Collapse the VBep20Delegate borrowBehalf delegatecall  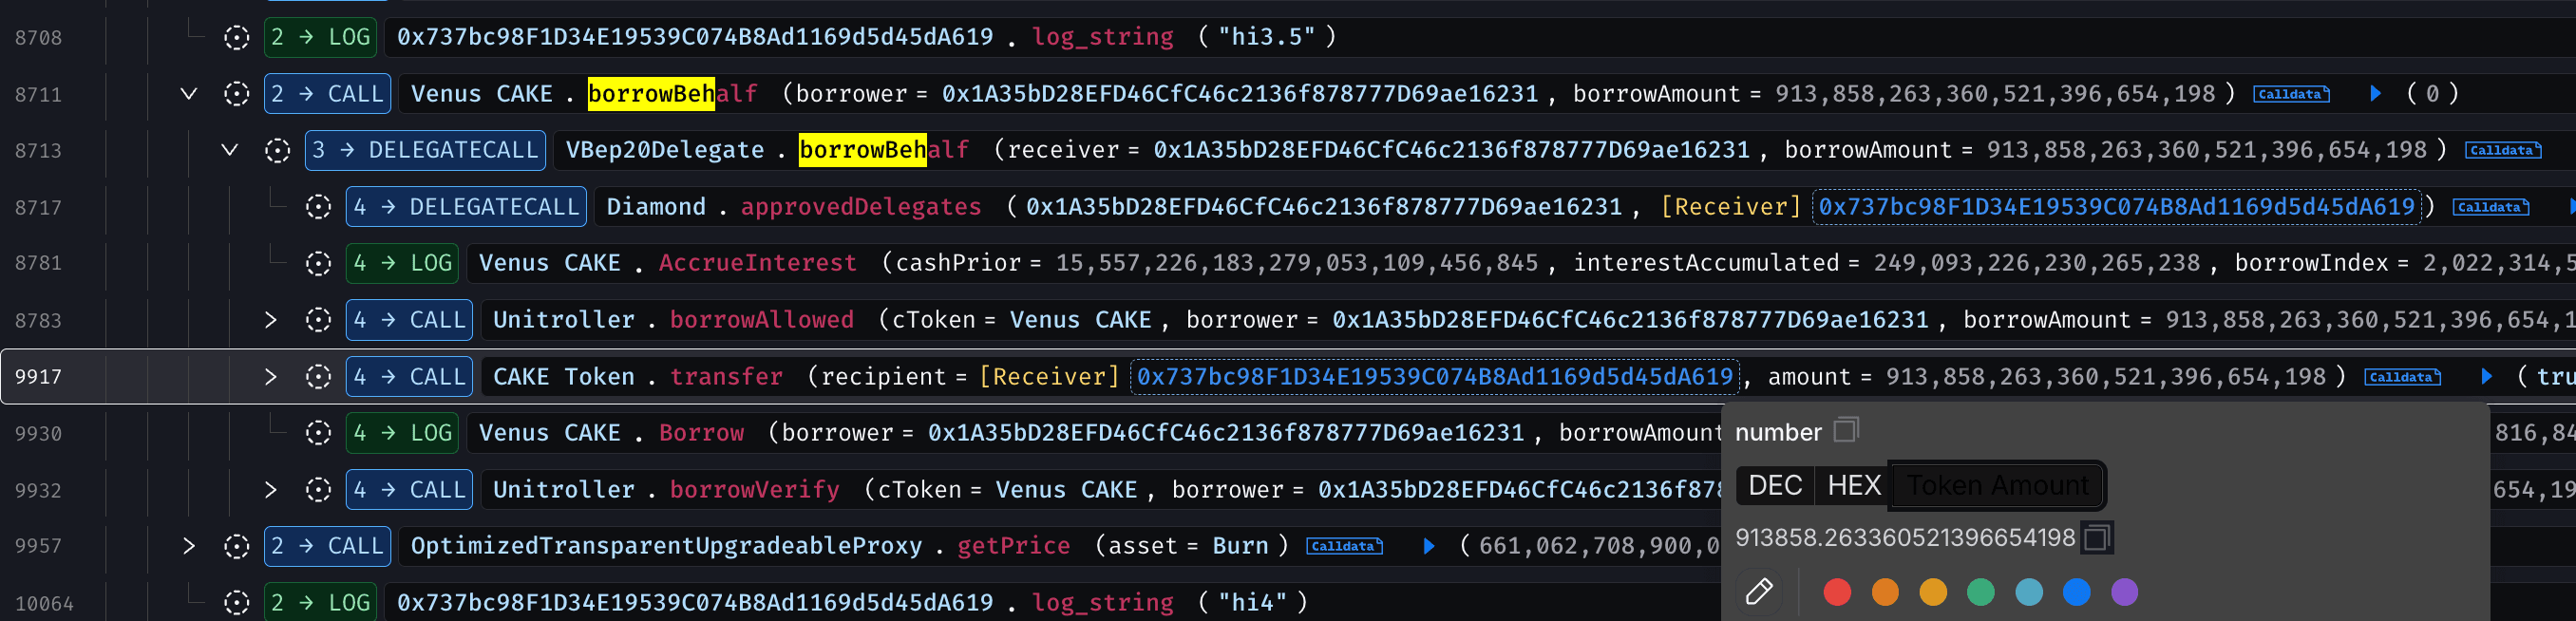[x=229, y=150]
